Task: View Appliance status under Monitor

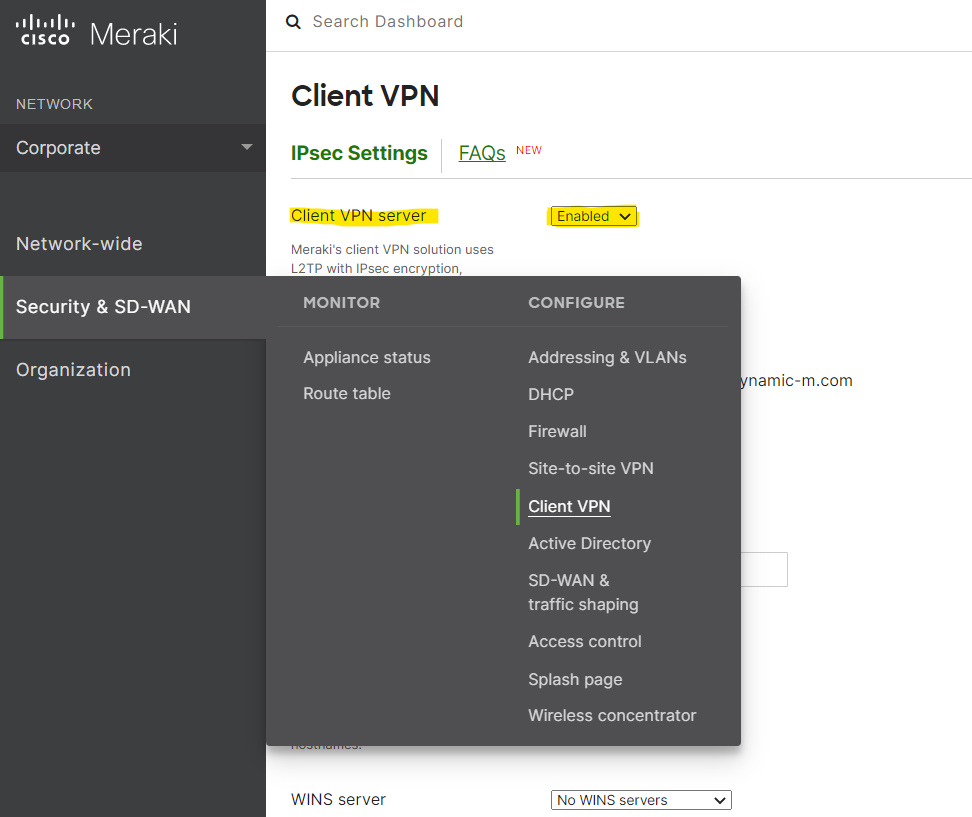Action: coord(366,357)
